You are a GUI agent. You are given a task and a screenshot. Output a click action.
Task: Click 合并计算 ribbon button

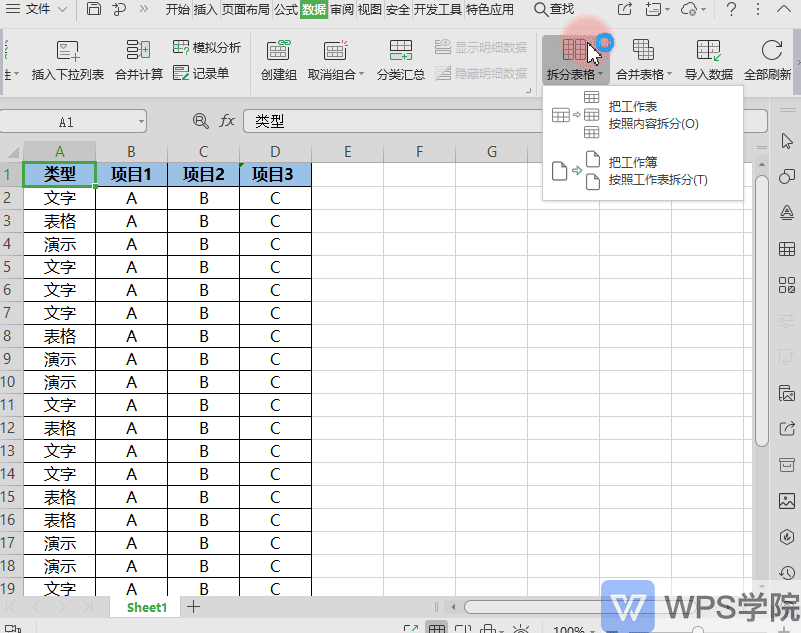[138, 60]
